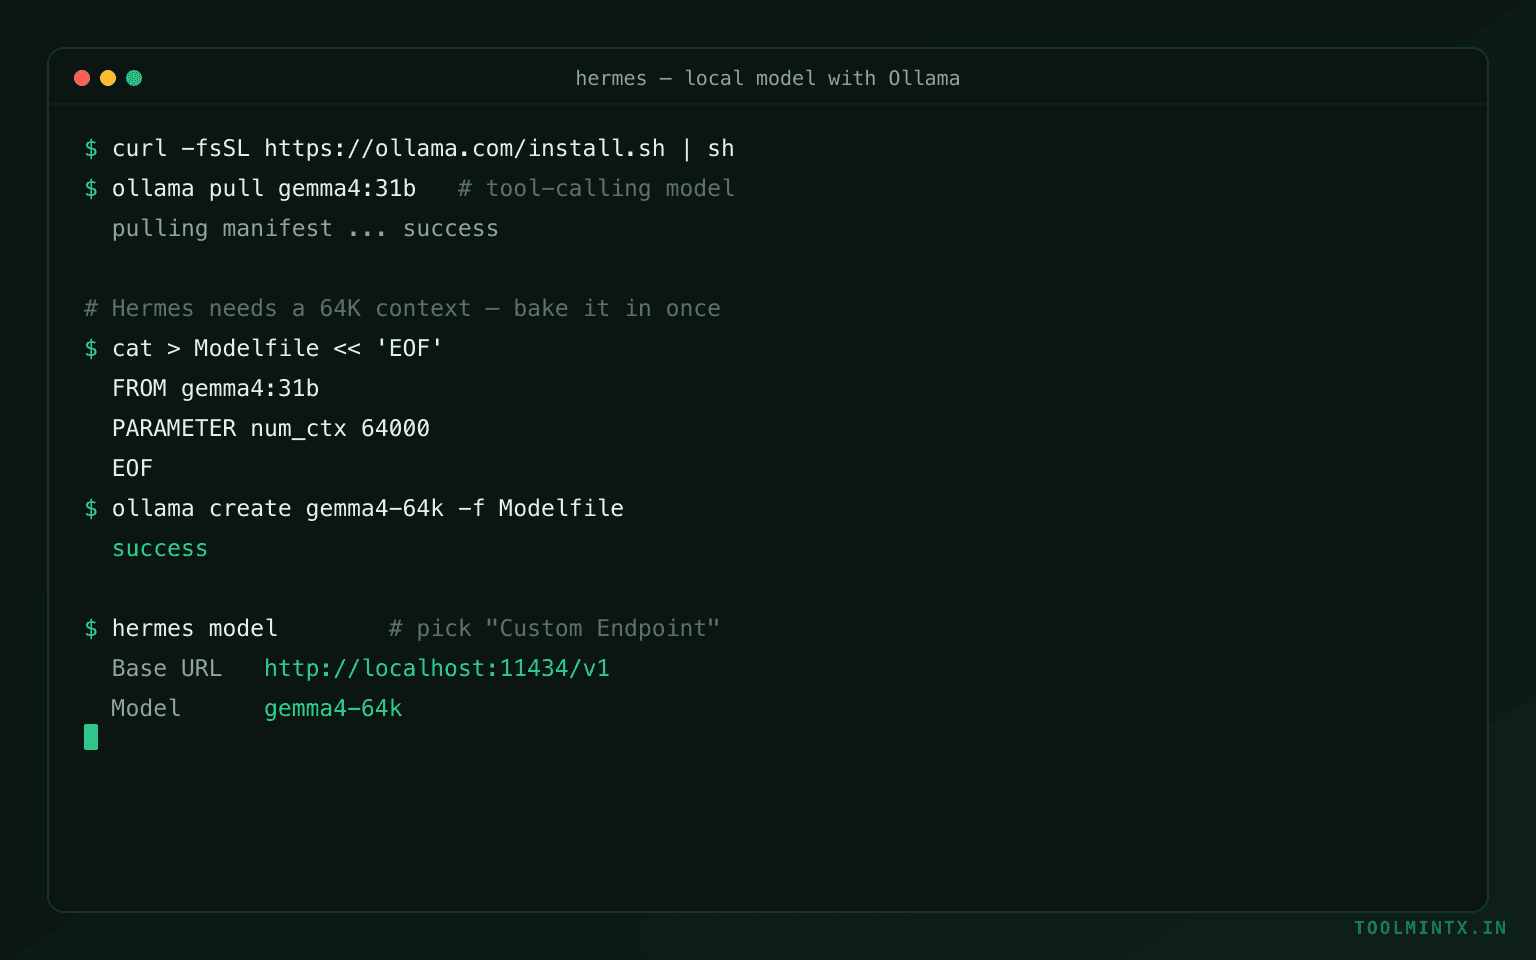Click the 'hermes model' command
The height and width of the screenshot is (960, 1536).
[x=195, y=628]
